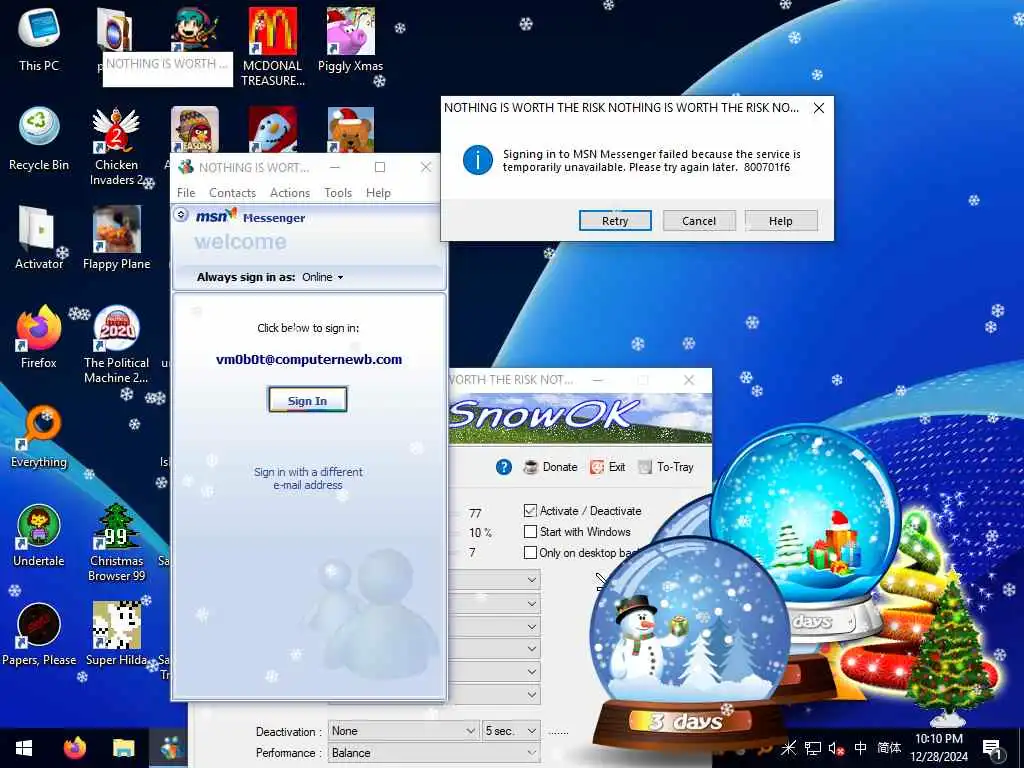
Task: Open dropdown directly above Deactivation row
Action: click(494, 694)
